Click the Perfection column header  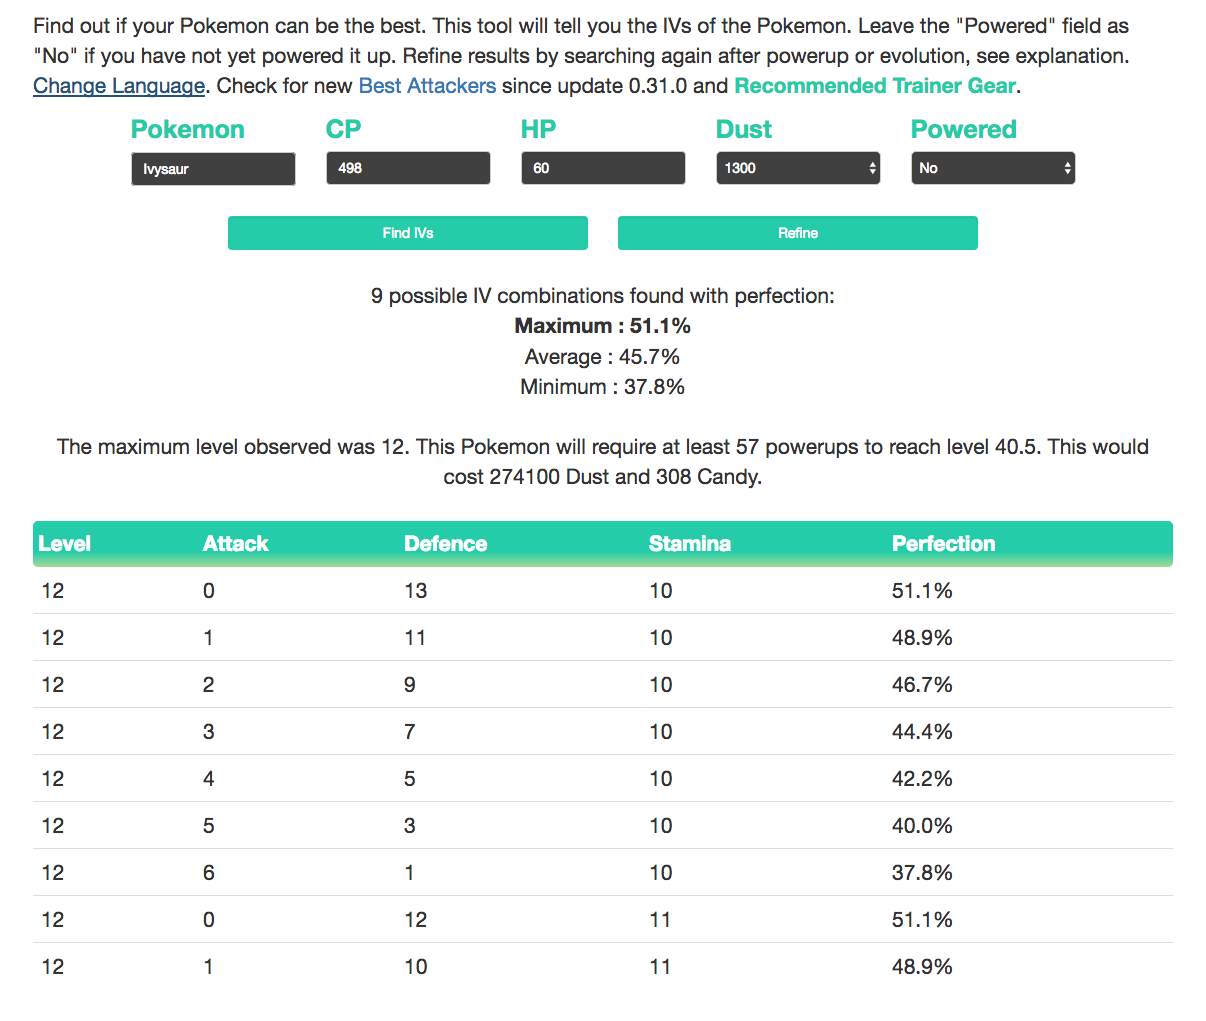[x=943, y=544]
